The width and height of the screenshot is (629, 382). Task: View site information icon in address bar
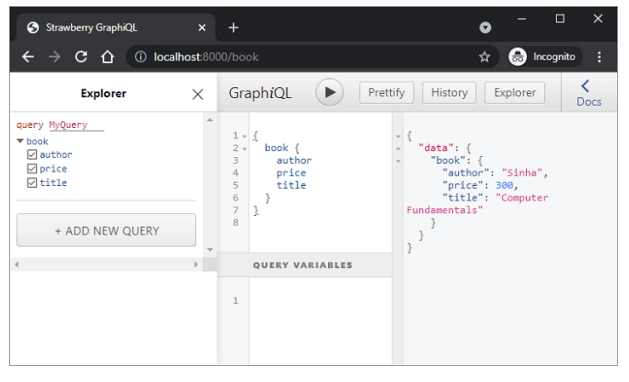point(140,57)
